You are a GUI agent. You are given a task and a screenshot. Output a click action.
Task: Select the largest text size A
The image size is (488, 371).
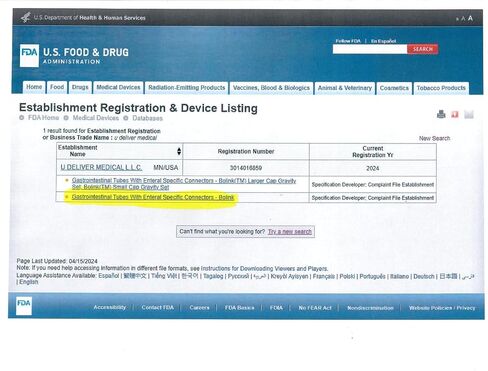pyautogui.click(x=470, y=18)
